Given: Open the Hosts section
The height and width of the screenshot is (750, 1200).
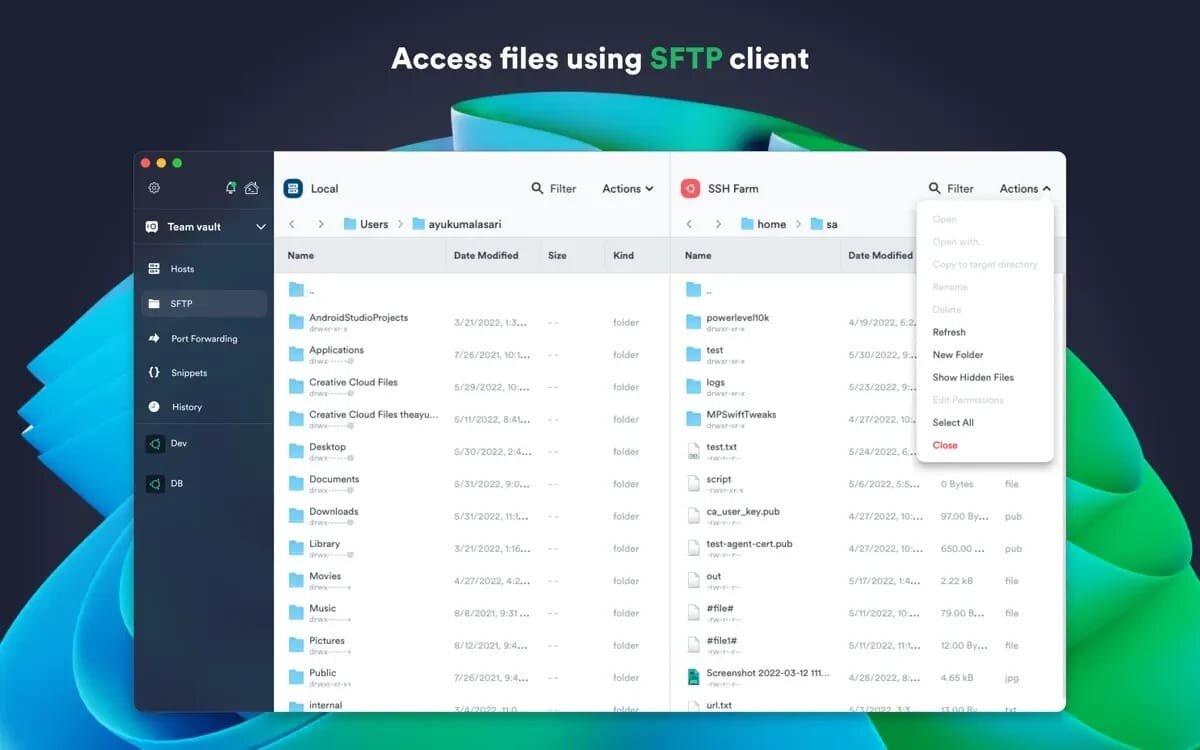Looking at the screenshot, I should pyautogui.click(x=181, y=269).
